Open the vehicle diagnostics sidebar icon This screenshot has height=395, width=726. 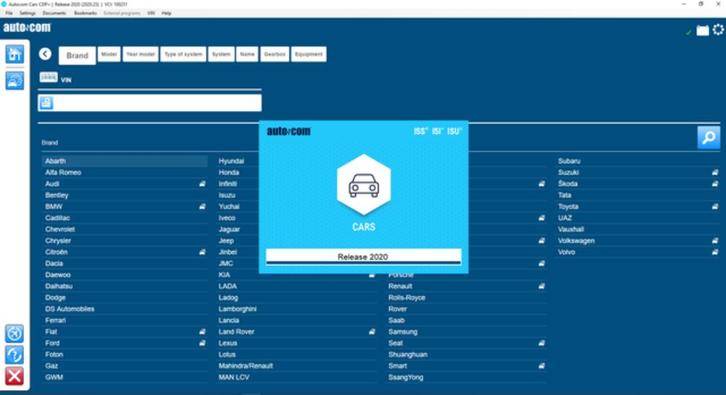coord(15,81)
